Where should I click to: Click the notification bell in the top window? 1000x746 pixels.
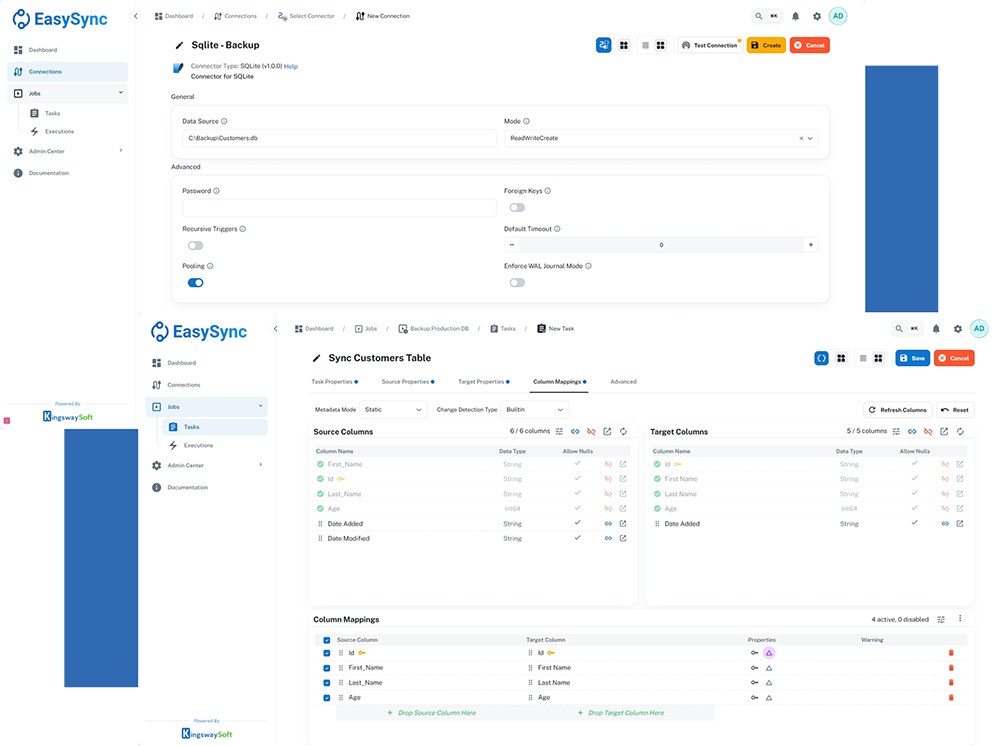(x=795, y=17)
